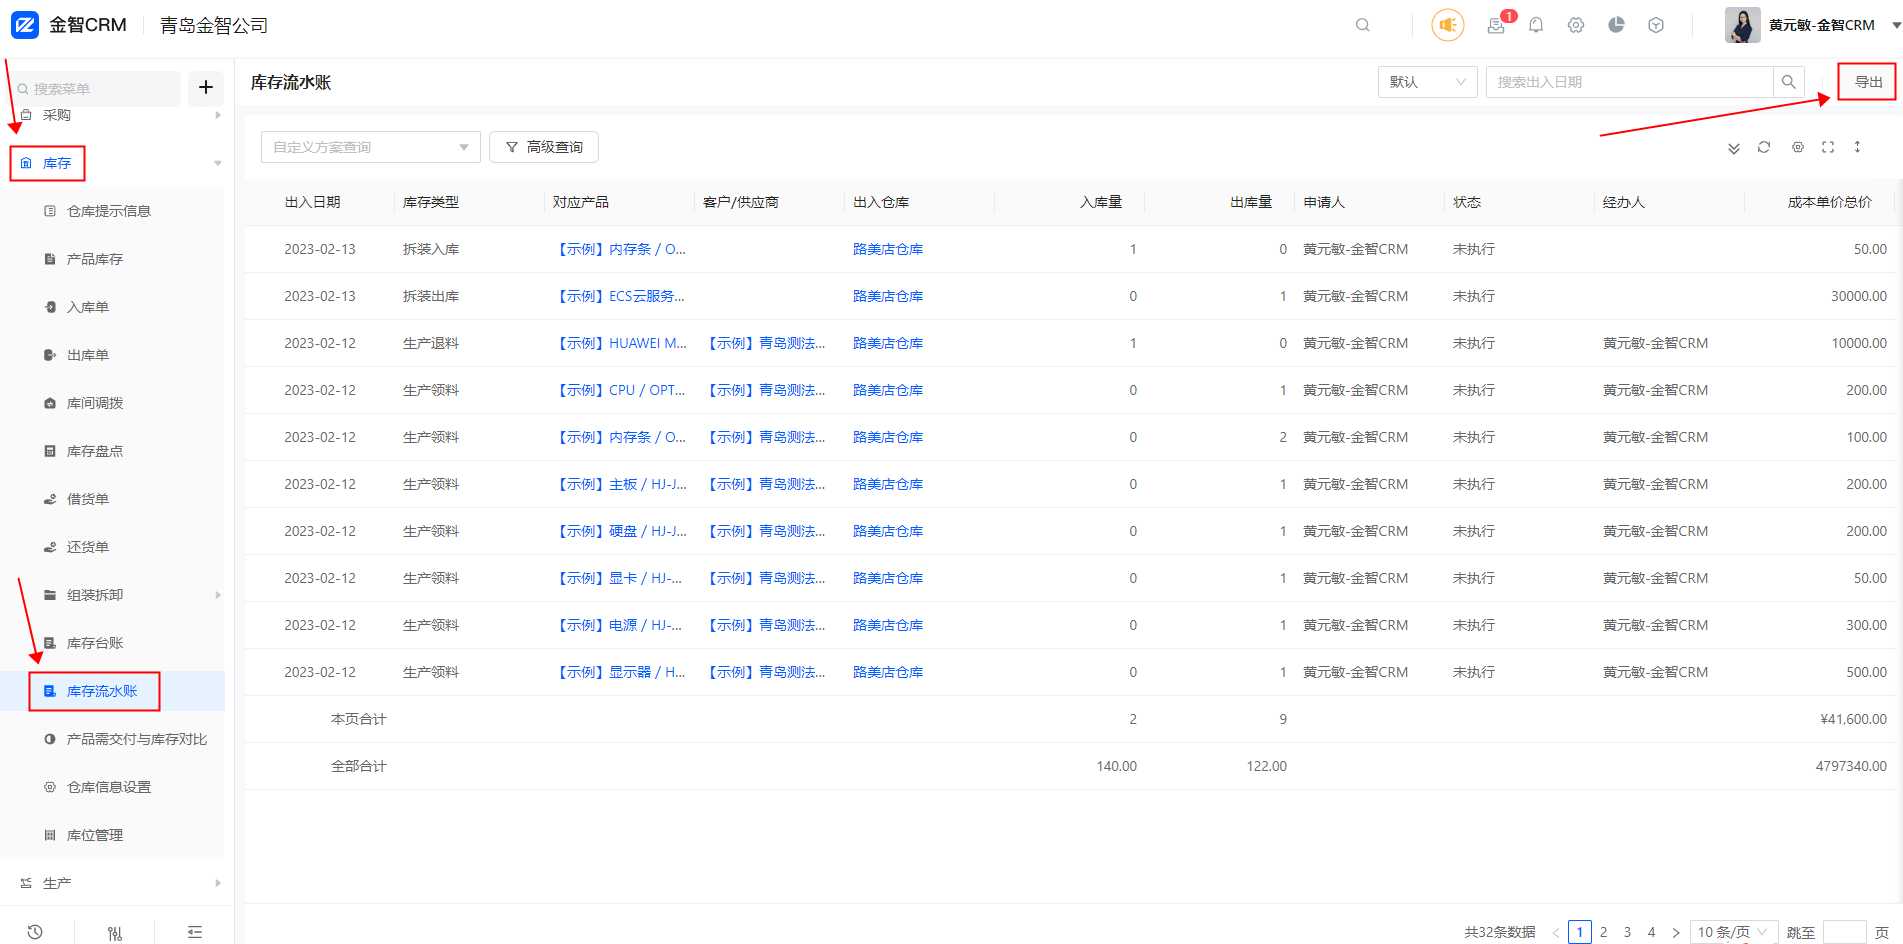
Task: Click the next page arrow
Action: 1676,932
